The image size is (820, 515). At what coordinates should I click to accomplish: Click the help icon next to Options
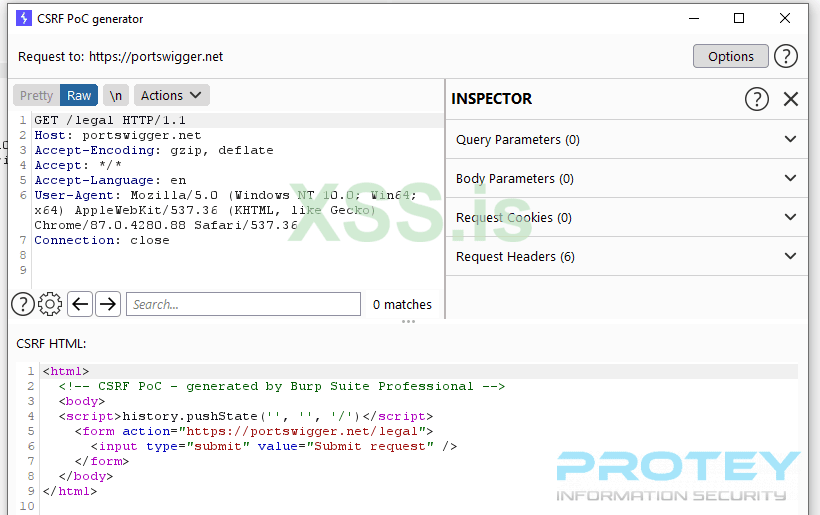tap(786, 56)
